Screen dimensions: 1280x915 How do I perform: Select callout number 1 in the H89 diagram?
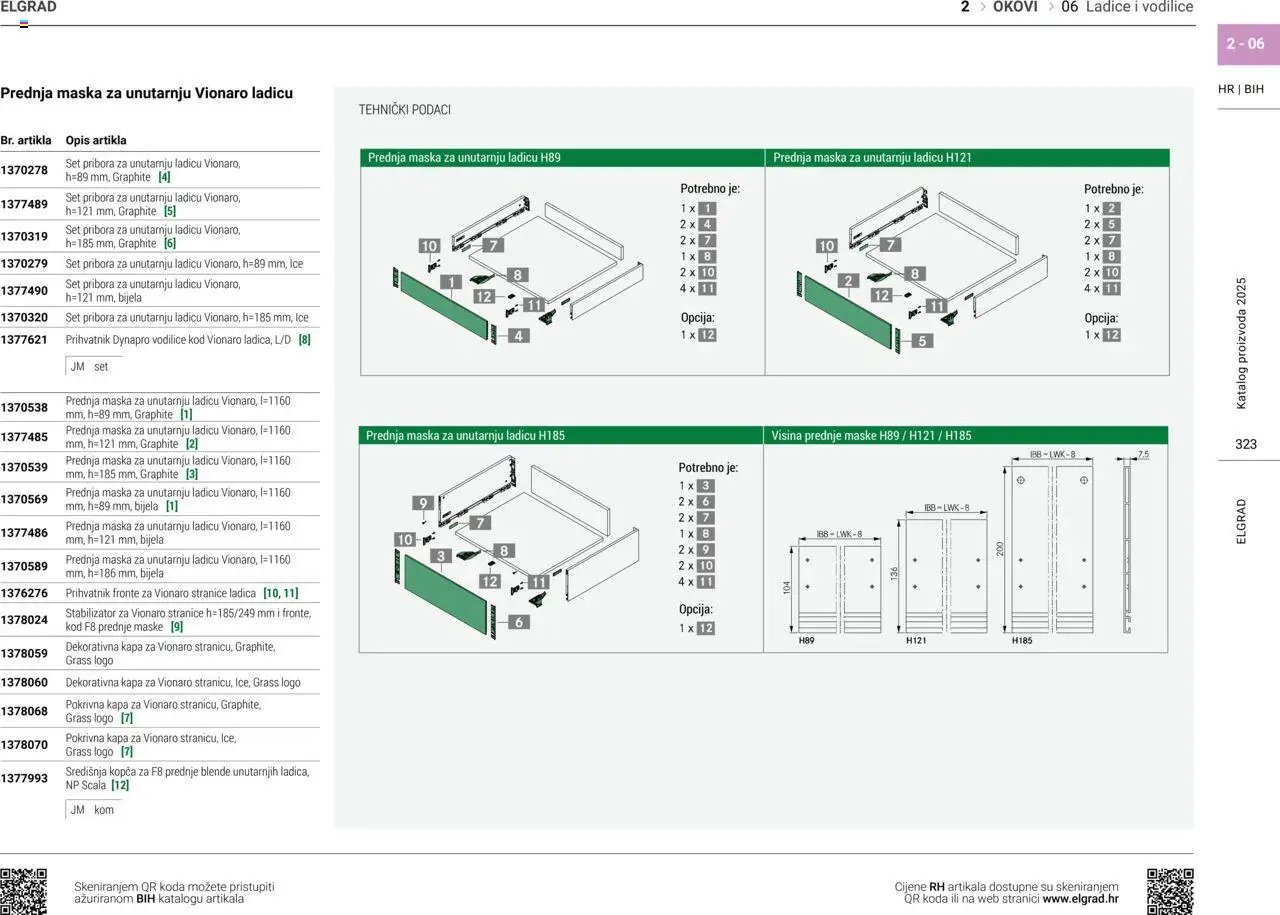pyautogui.click(x=451, y=283)
